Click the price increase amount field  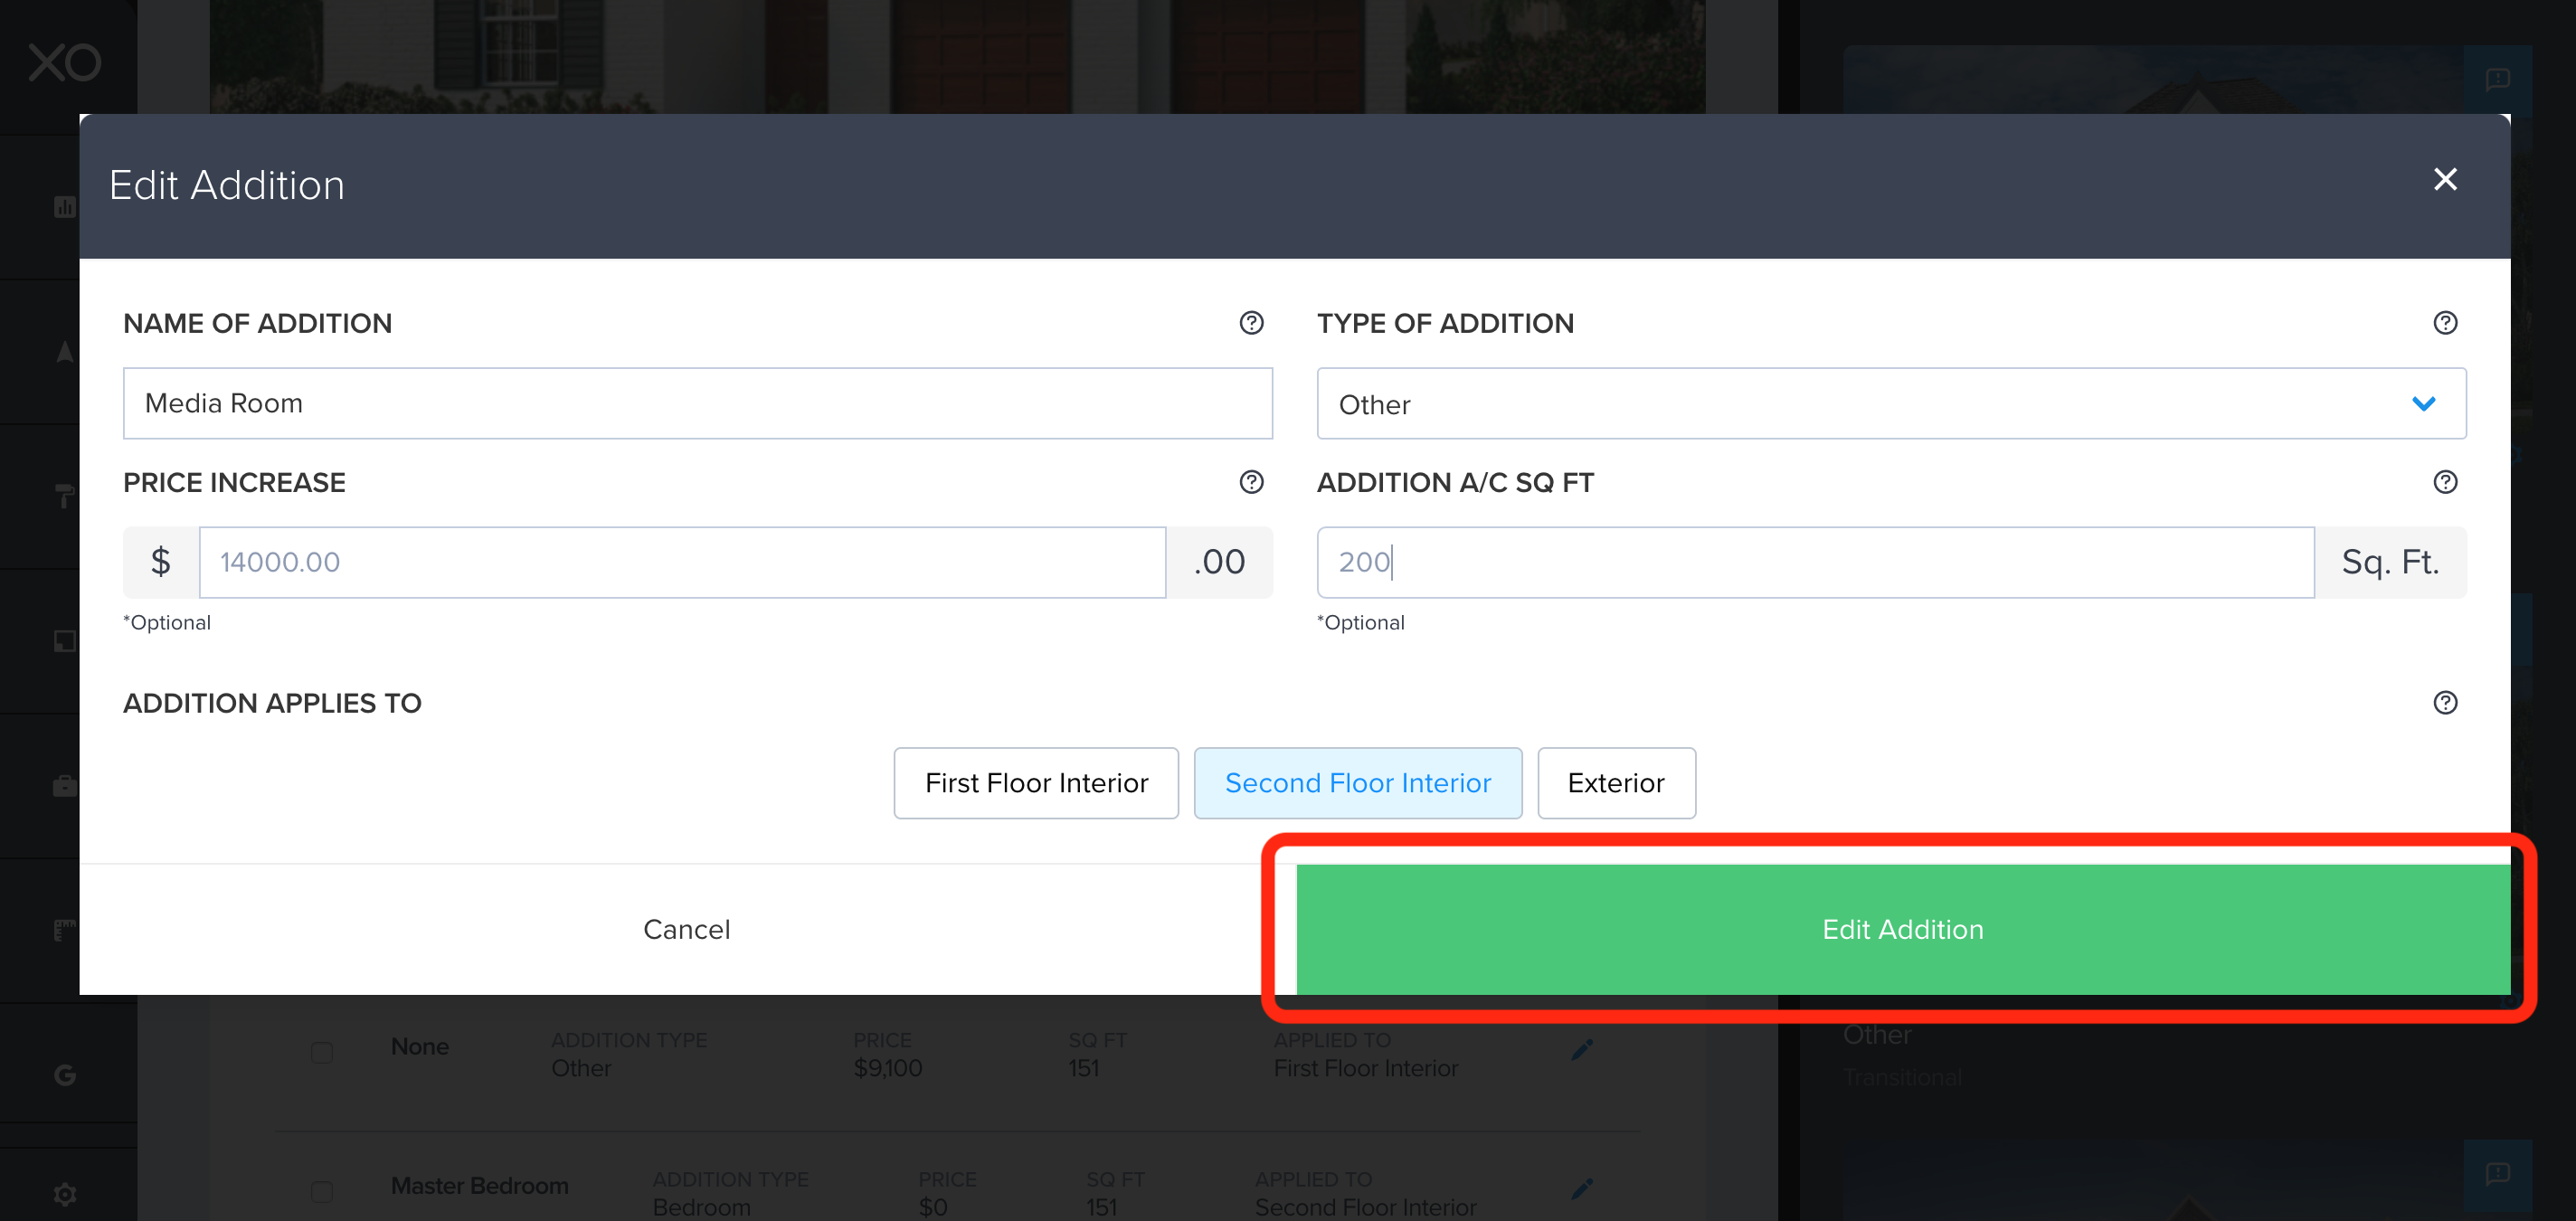point(682,562)
